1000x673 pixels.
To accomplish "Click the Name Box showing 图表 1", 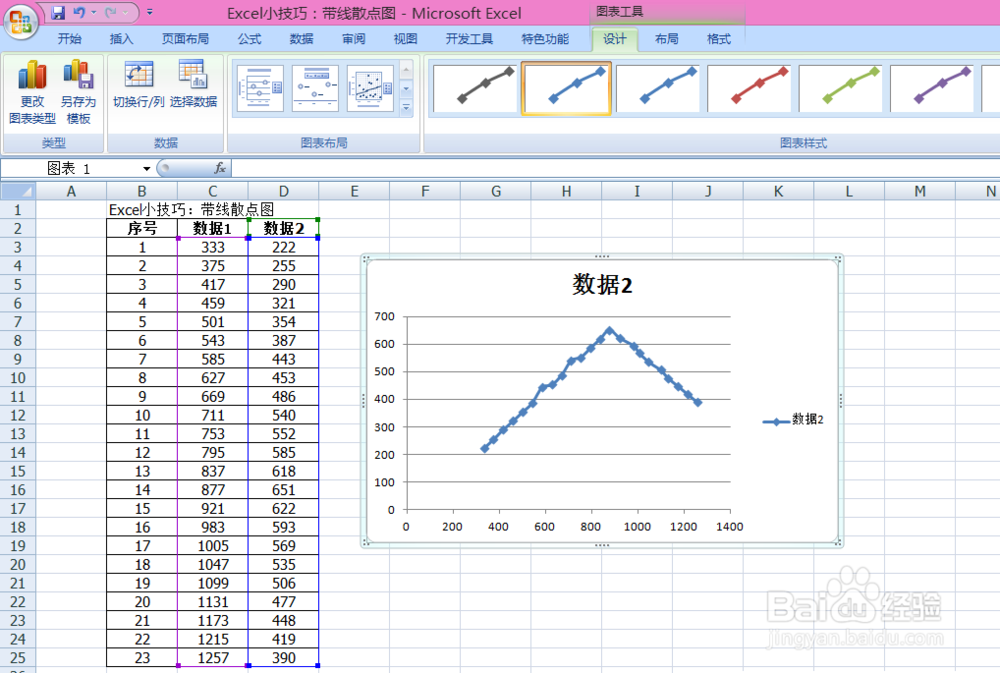I will pyautogui.click(x=70, y=168).
